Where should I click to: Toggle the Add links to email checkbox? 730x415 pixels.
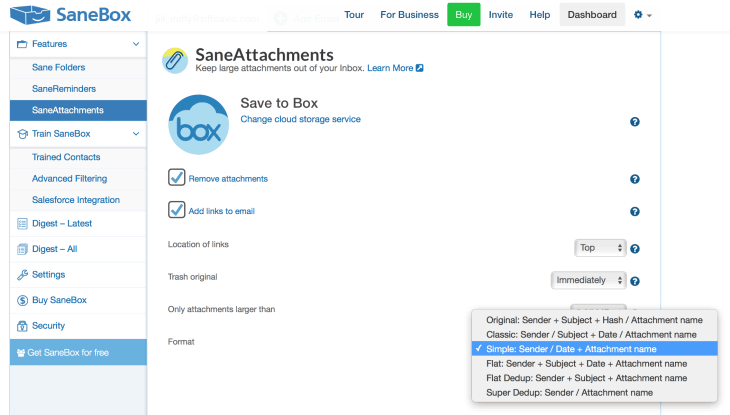(177, 210)
